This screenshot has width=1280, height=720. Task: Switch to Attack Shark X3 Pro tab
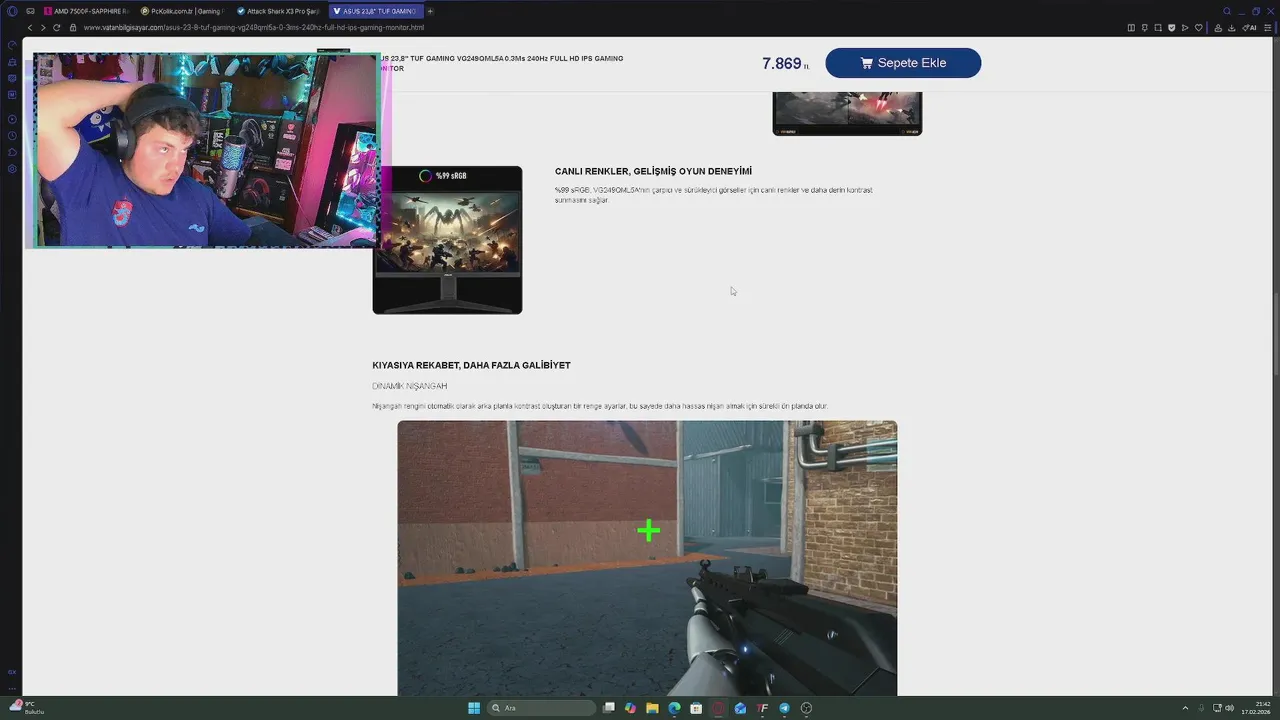coord(279,11)
